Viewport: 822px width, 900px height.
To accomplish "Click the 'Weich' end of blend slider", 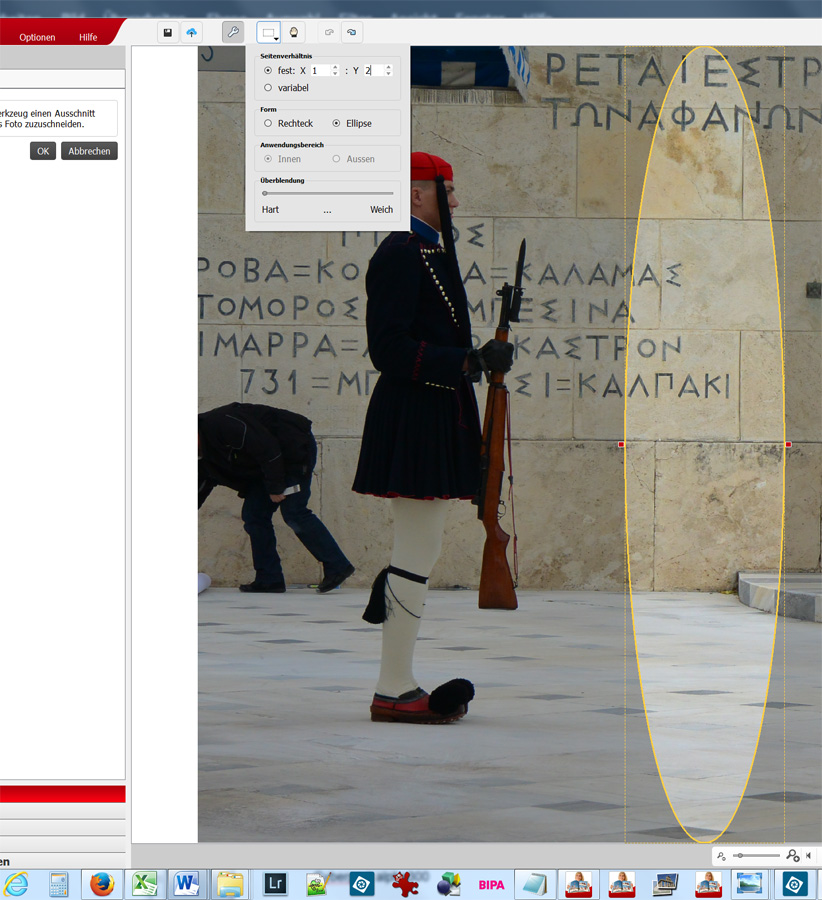I will pyautogui.click(x=381, y=210).
